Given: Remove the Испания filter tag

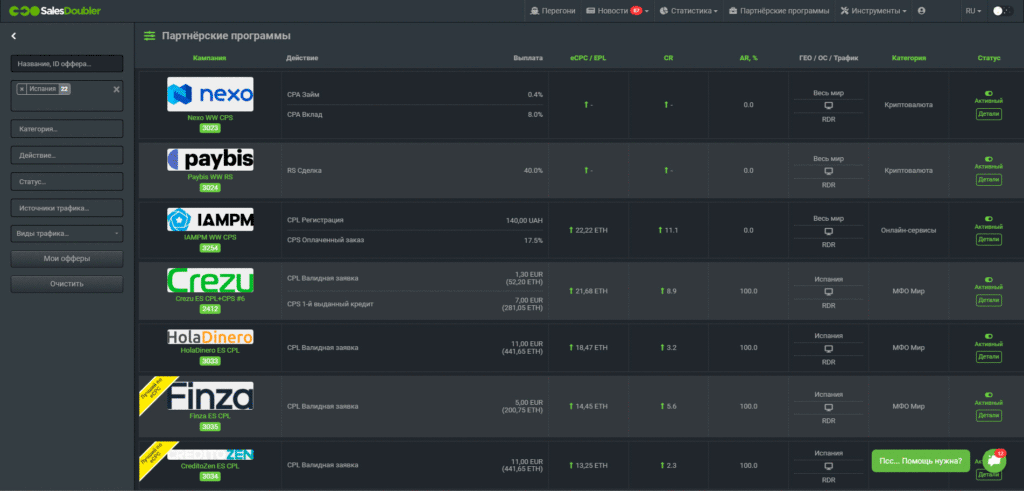Looking at the screenshot, I should click(x=22, y=89).
